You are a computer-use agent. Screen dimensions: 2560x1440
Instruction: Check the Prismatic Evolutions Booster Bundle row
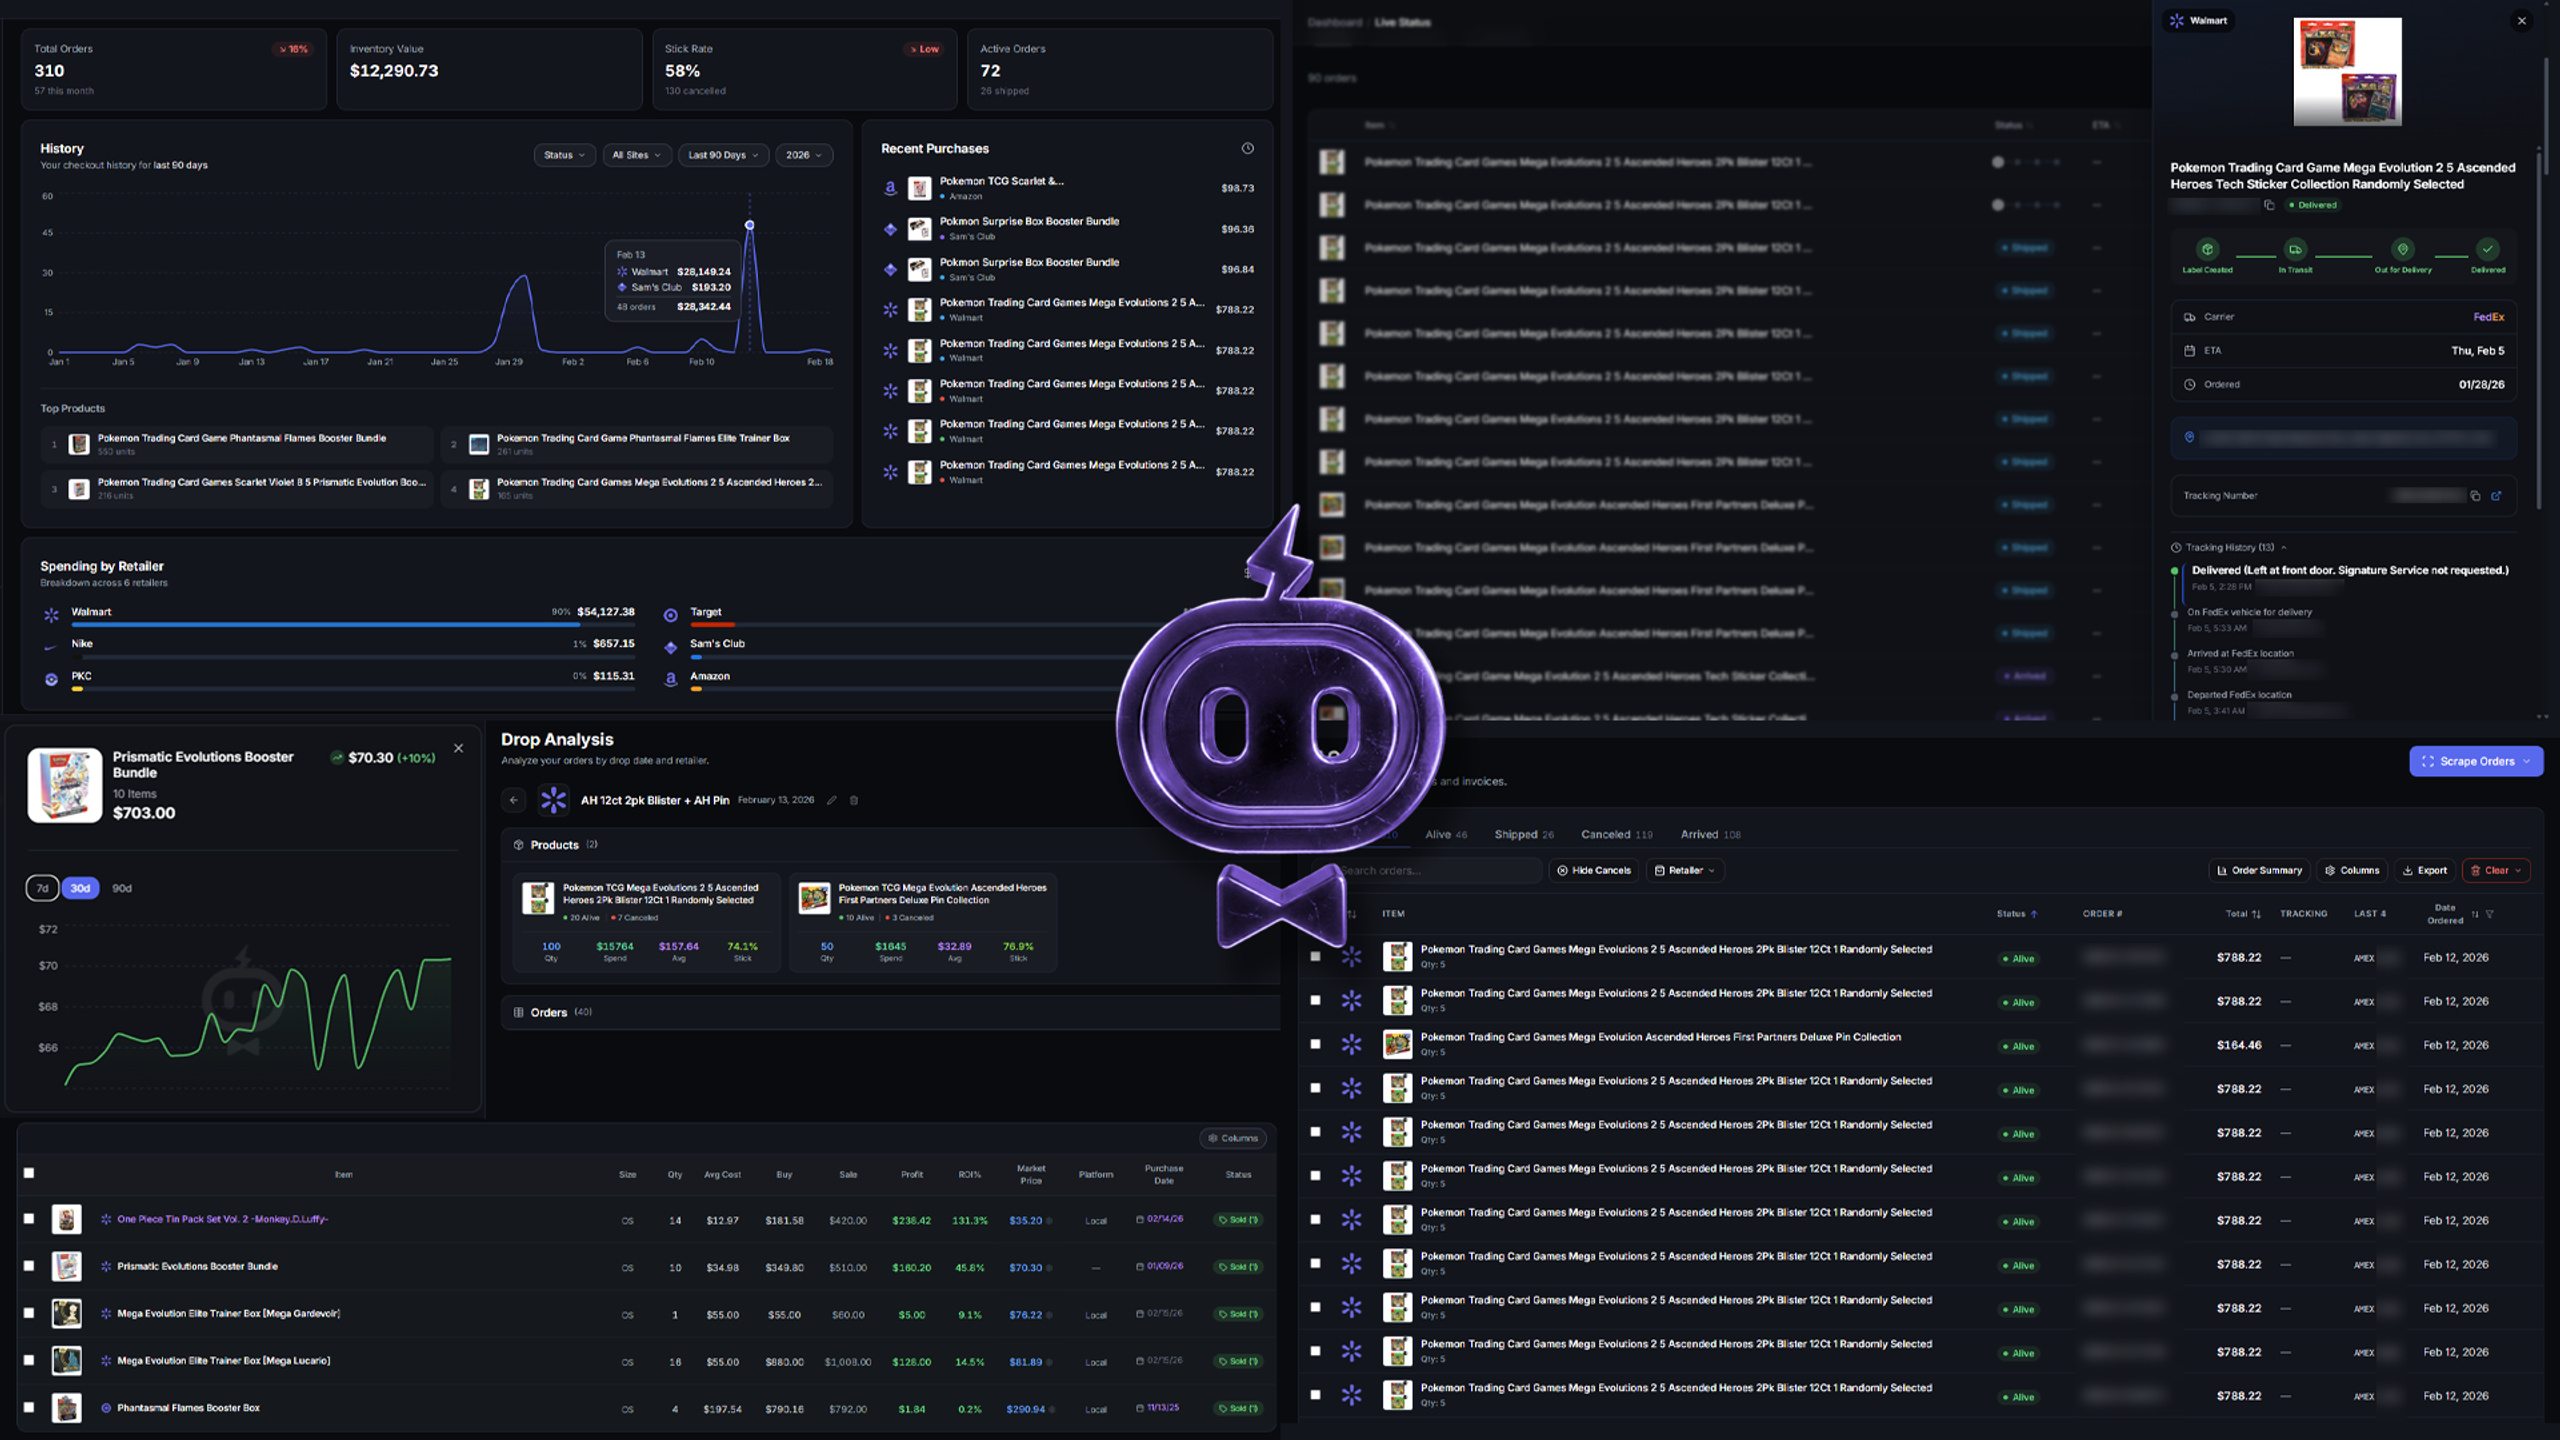pos(29,1266)
